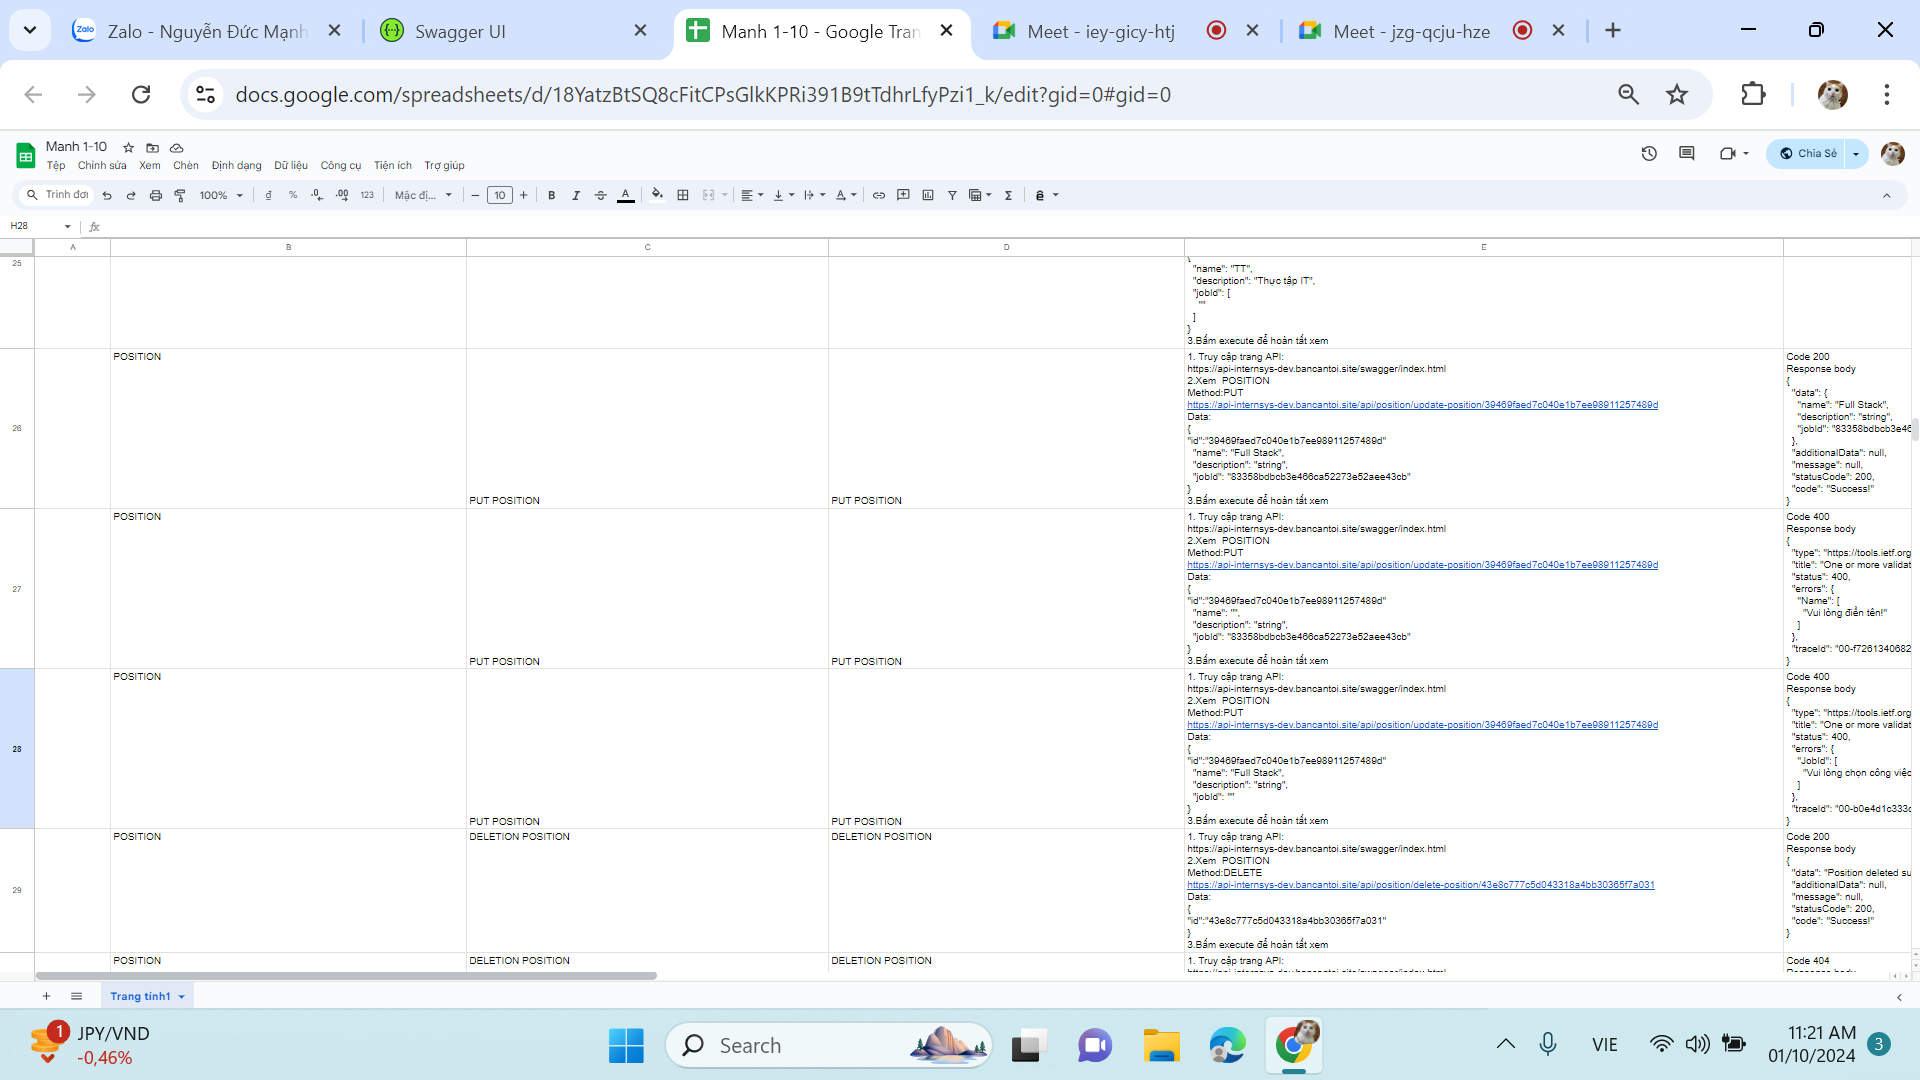
Task: Open version history clock icon
Action: (x=1649, y=153)
